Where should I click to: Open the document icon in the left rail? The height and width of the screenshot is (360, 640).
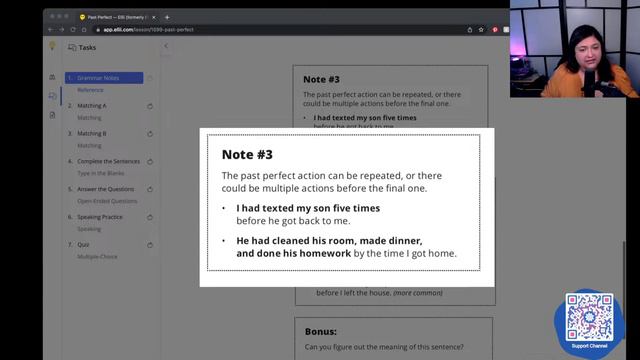tap(52, 116)
